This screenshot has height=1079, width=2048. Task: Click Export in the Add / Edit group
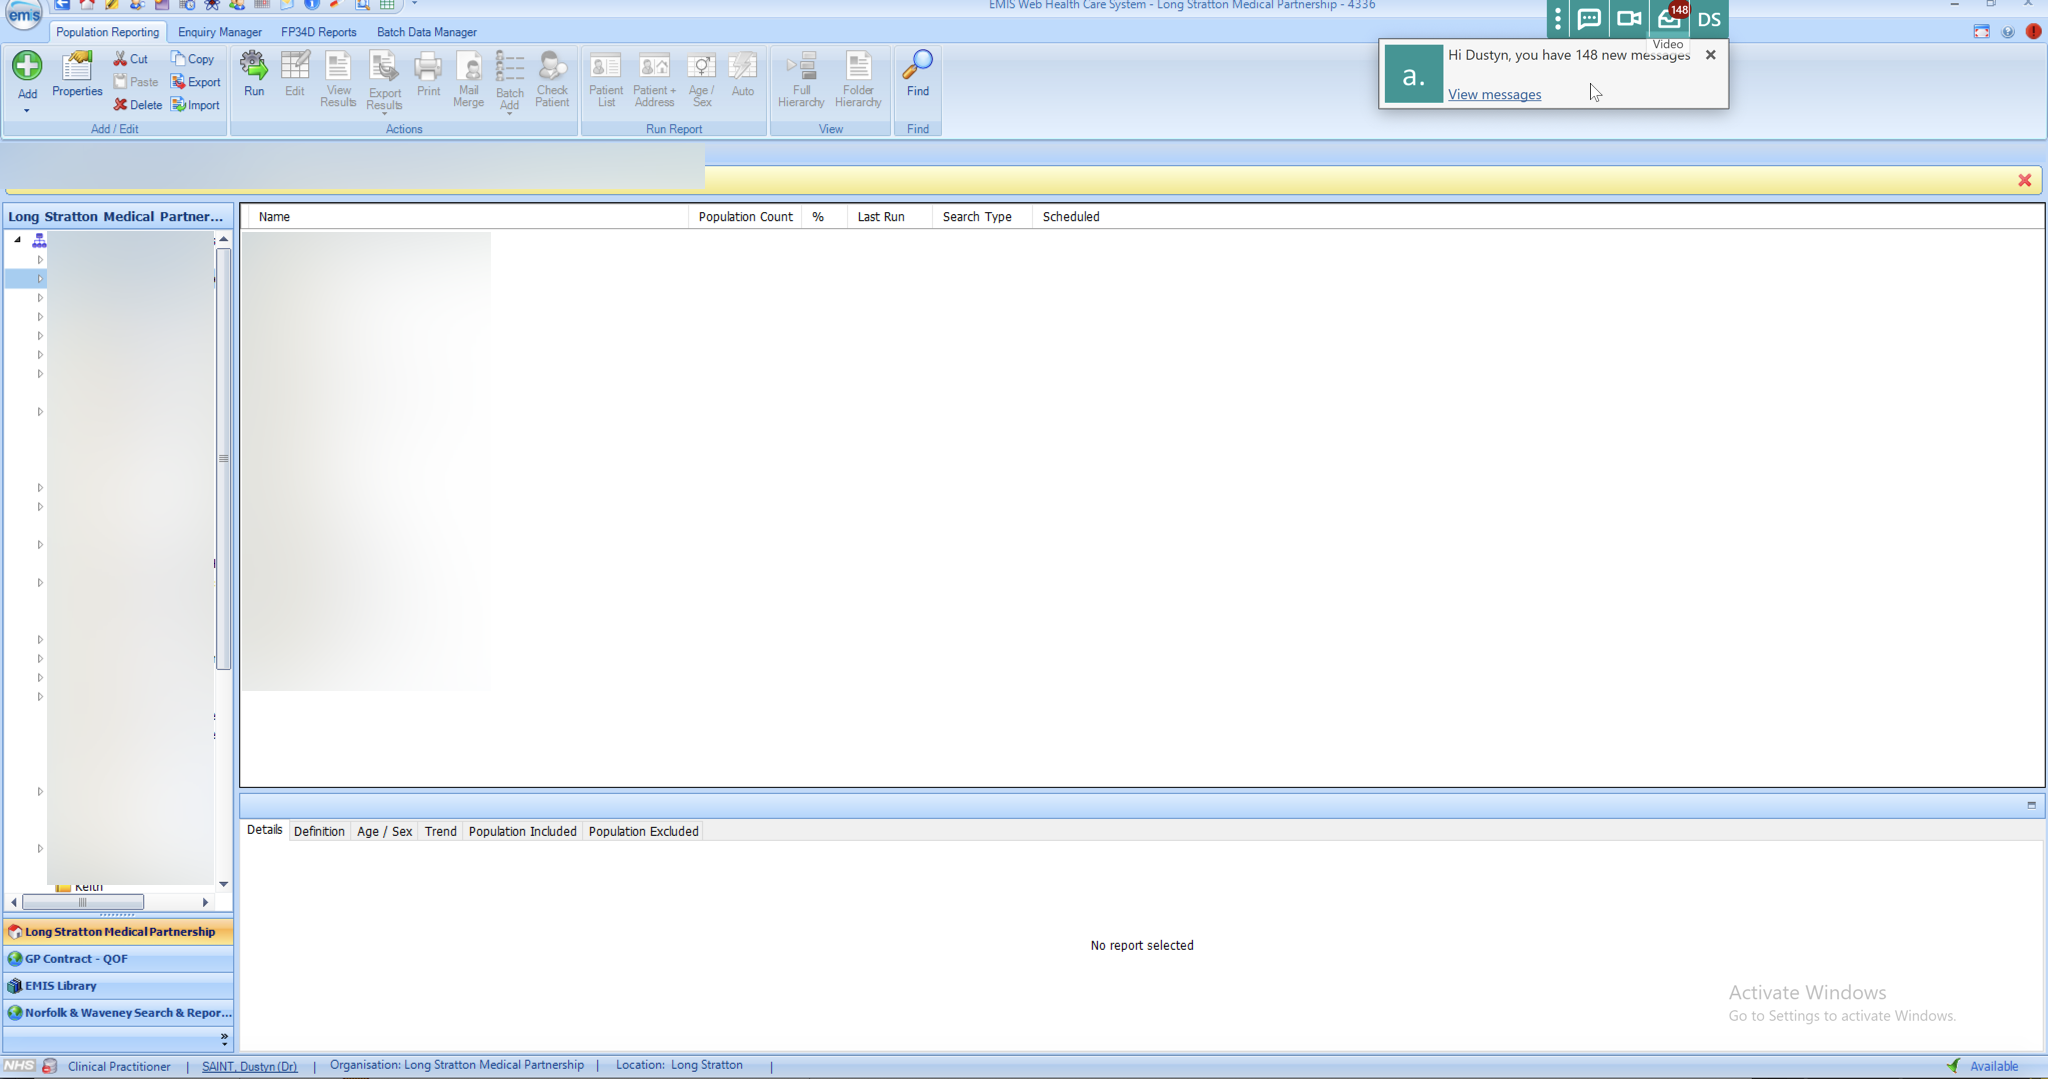196,82
